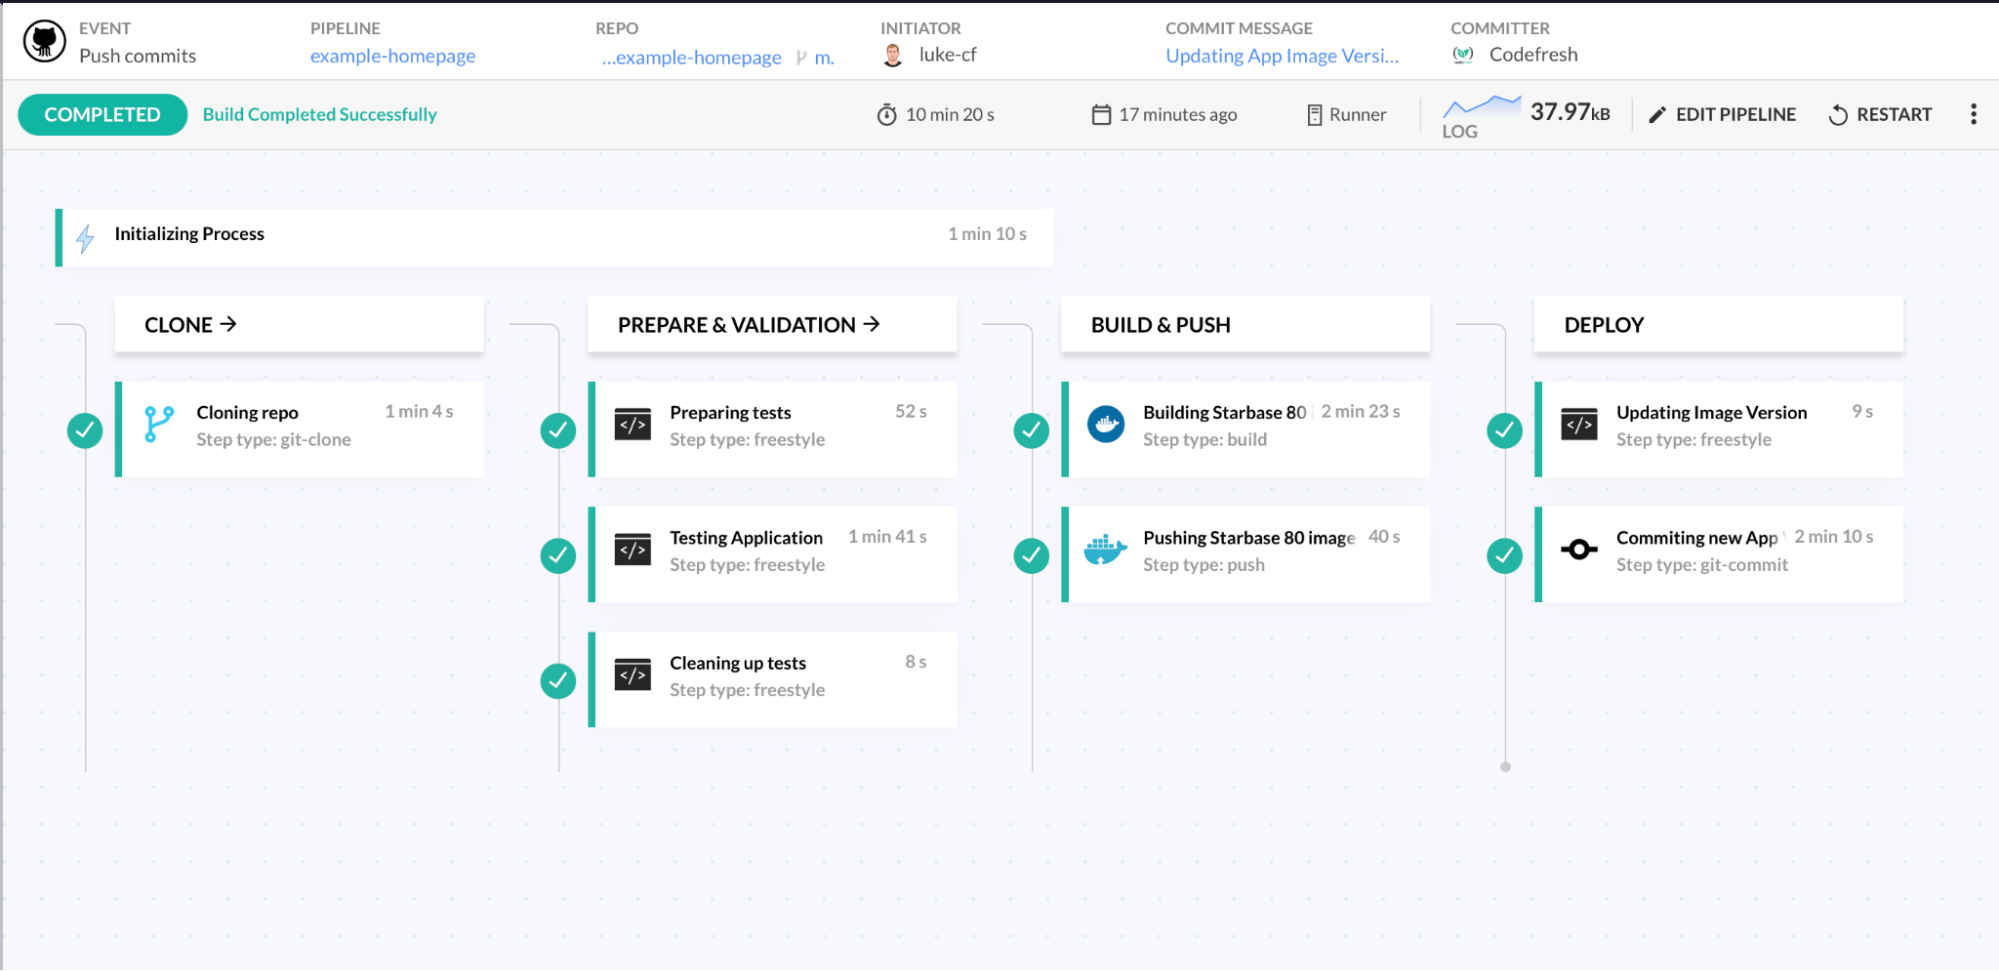Click the freestyle code icon on Preparing tests
Viewport: 1999px width, 971px height.
[x=632, y=423]
